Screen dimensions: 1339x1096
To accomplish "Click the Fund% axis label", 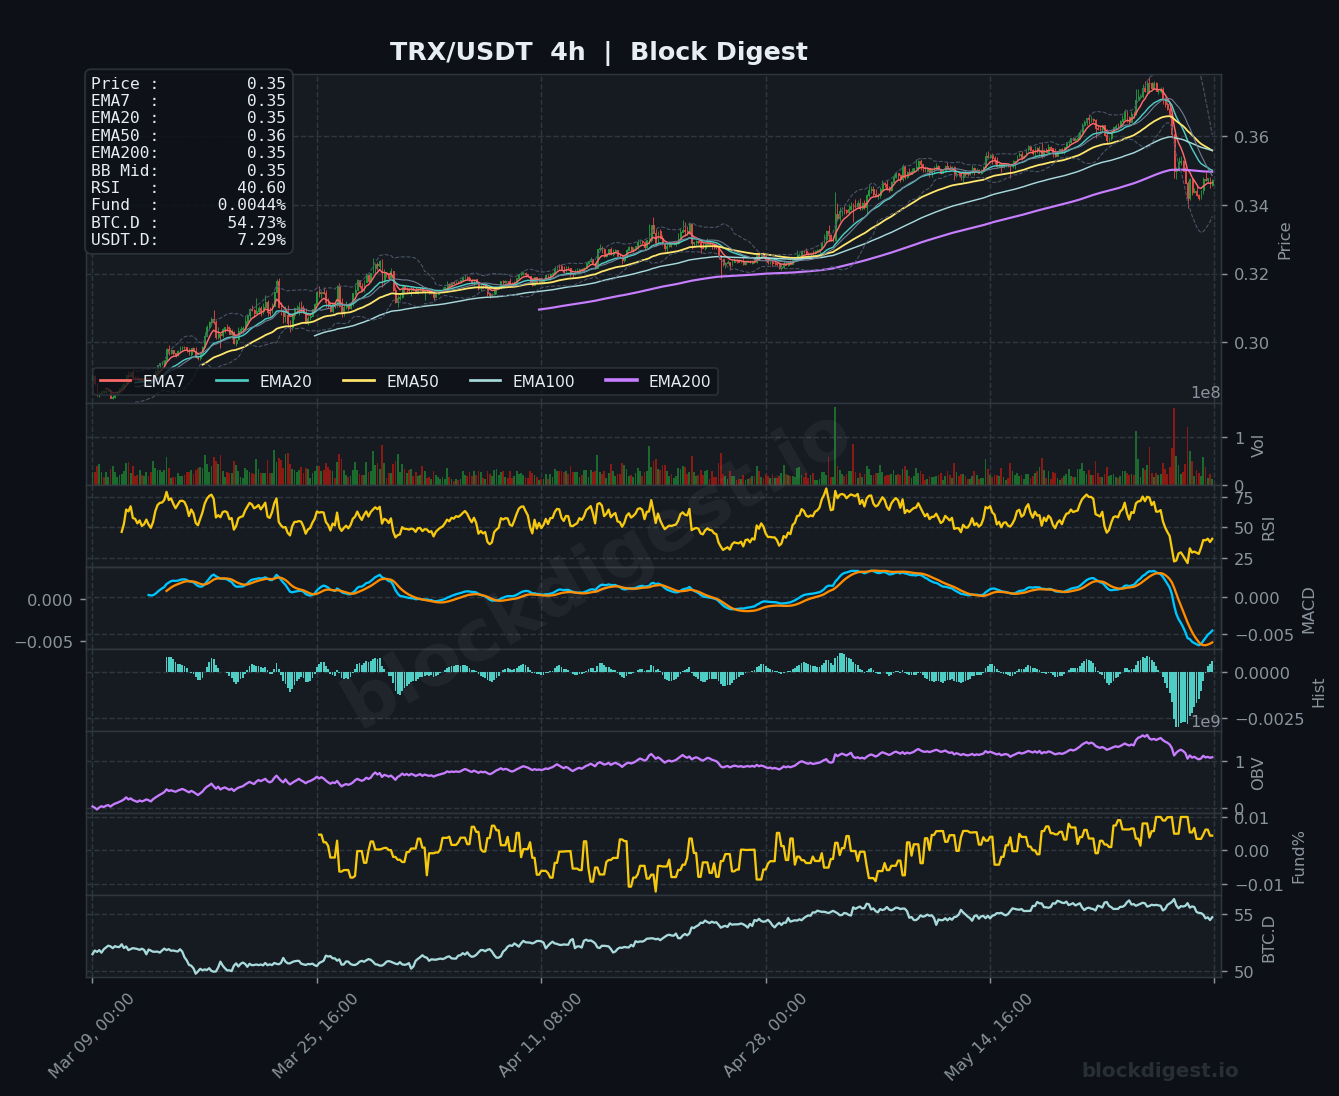I will tap(1298, 858).
